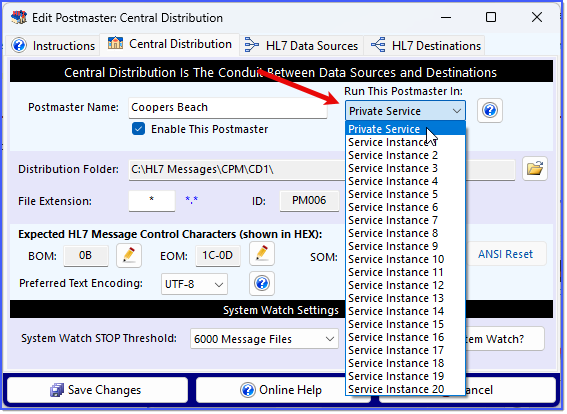Click the BOM value field 0B
567x414 pixels.
point(86,256)
